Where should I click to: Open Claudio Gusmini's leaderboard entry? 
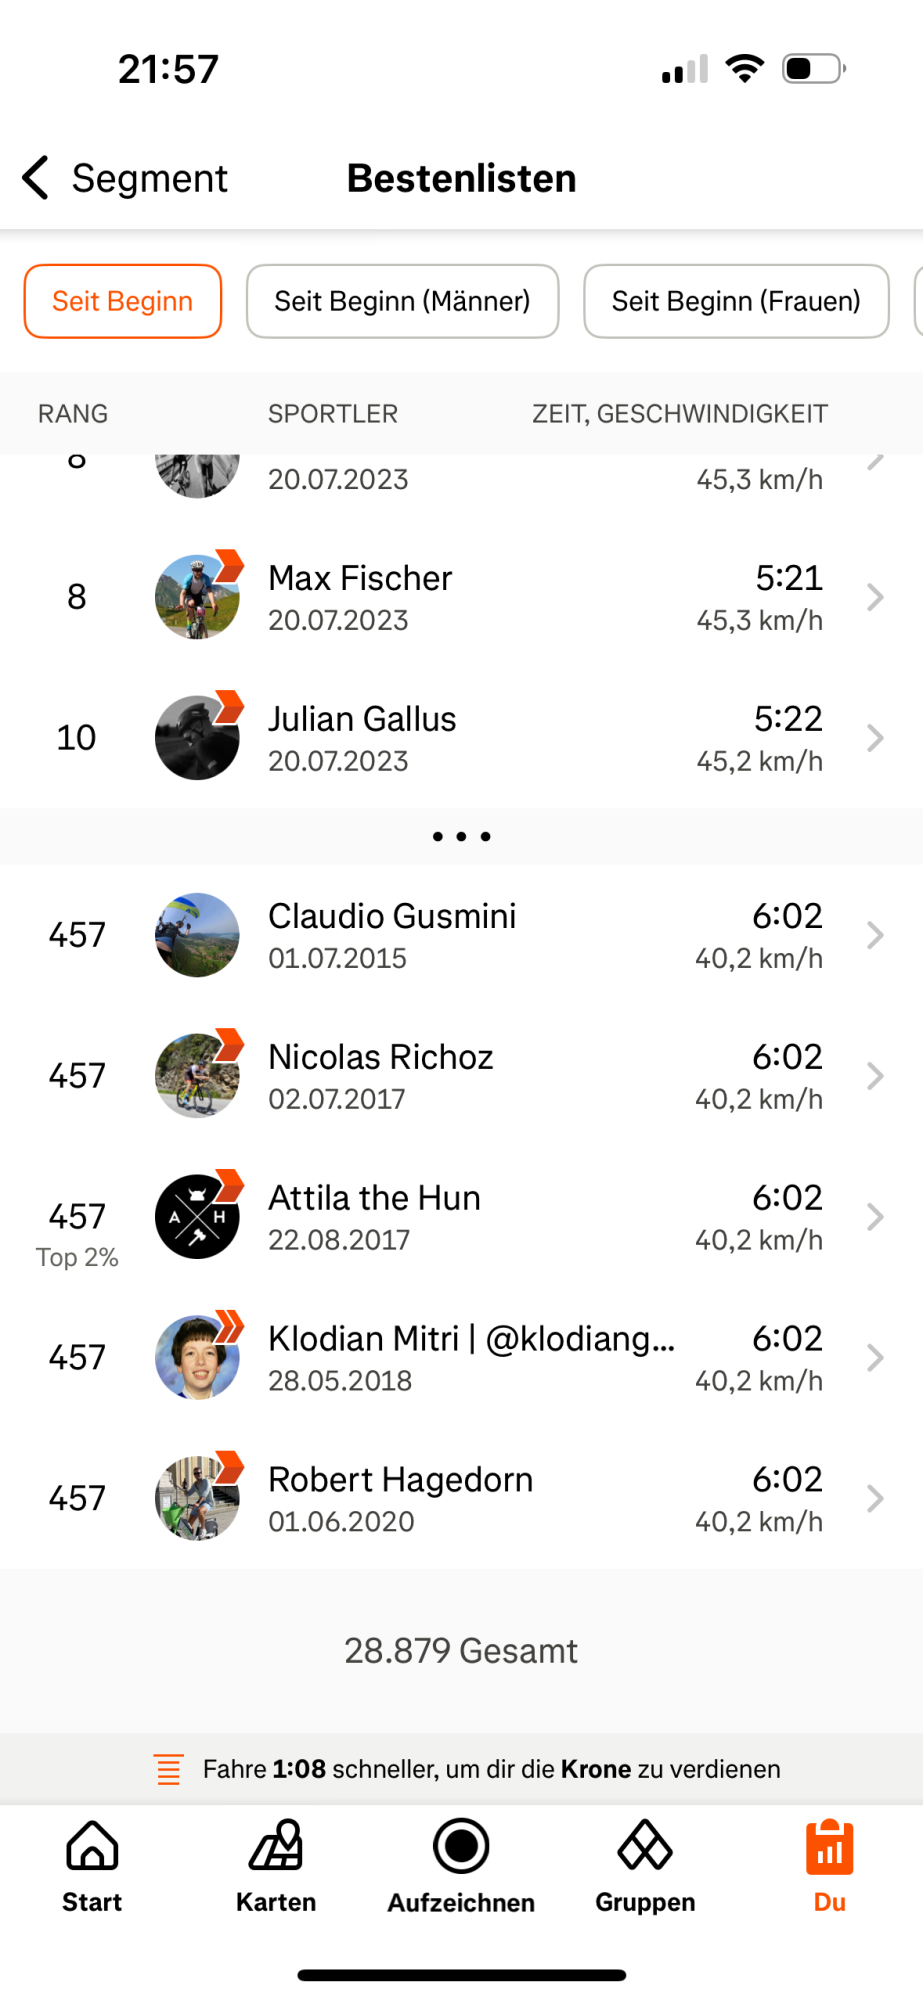pos(461,935)
